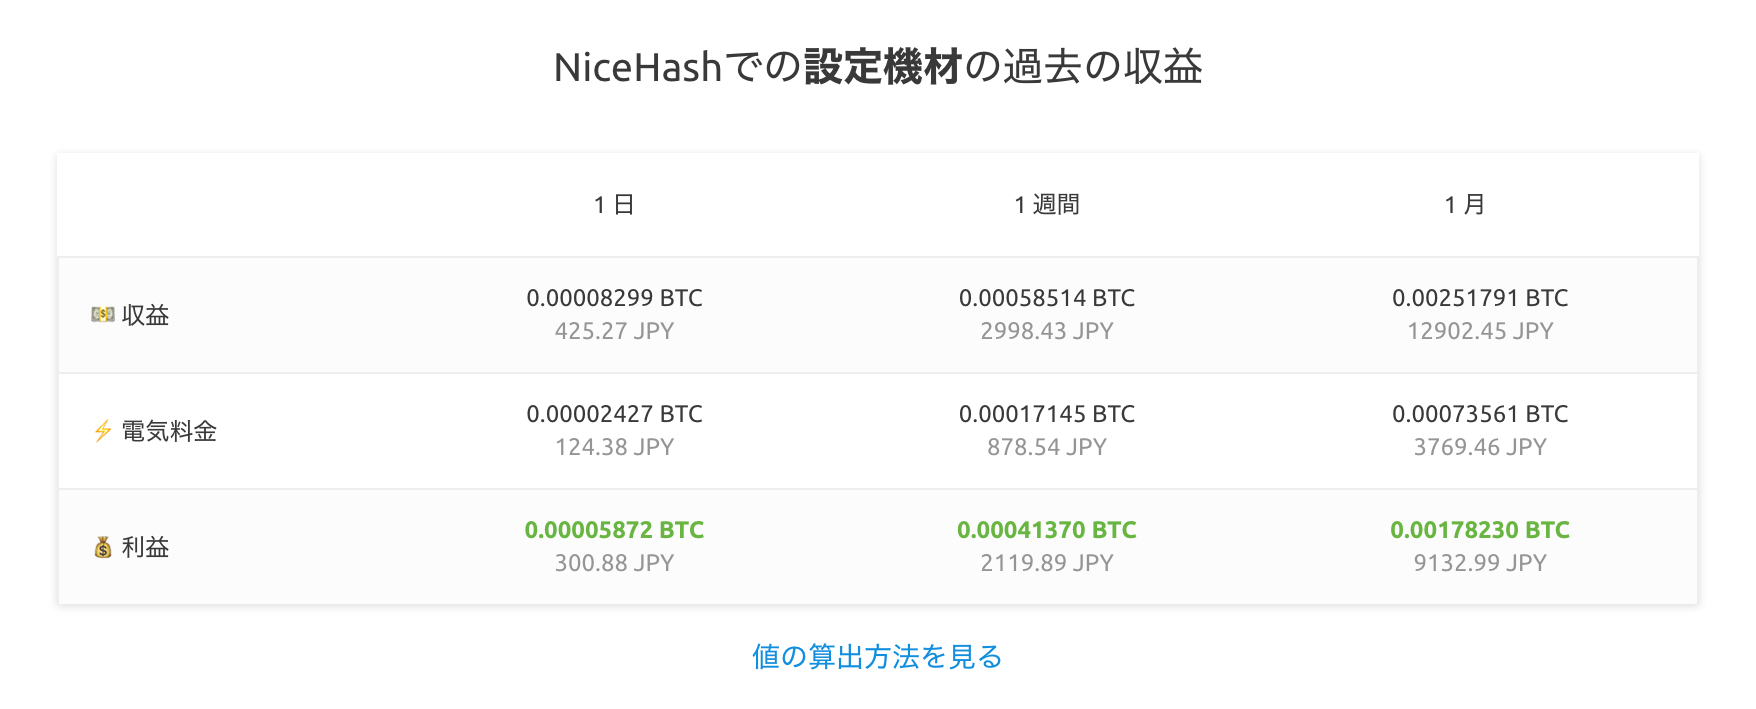
Task: Click the green daily profit 0.00005872 BTC
Action: click(614, 530)
